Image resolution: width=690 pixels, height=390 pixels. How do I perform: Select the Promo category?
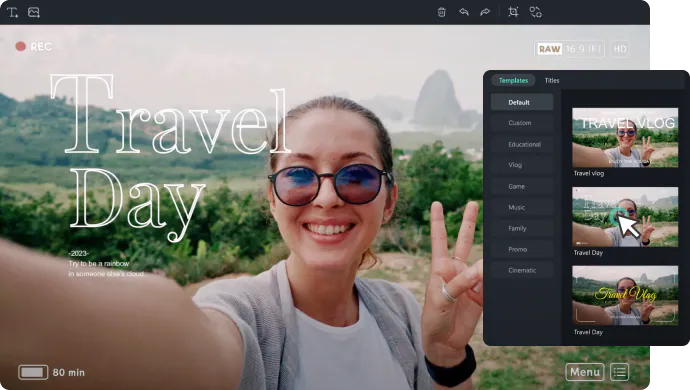(x=522, y=249)
